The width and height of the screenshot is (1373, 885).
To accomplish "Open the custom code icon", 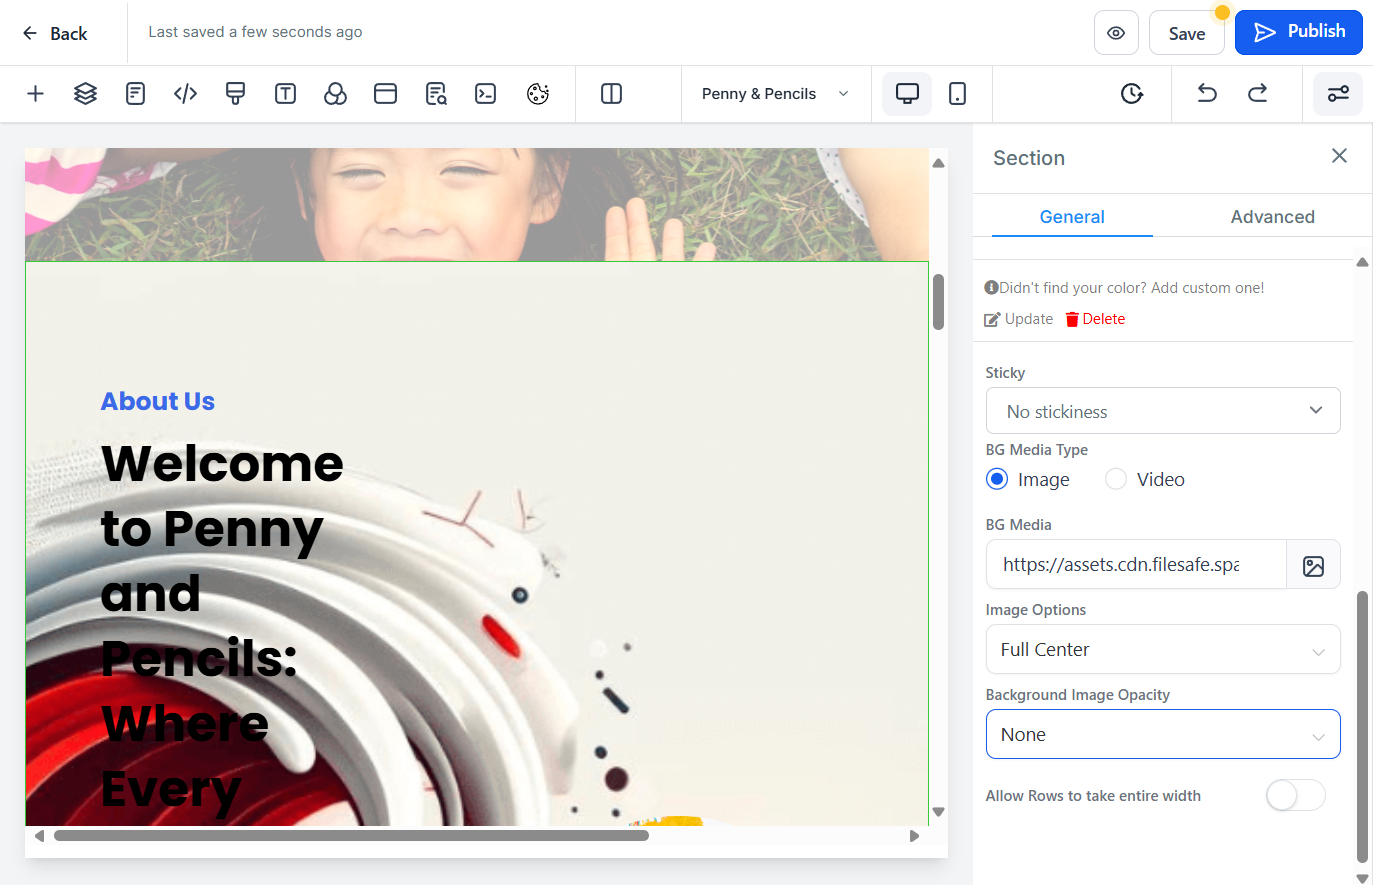I will [185, 94].
